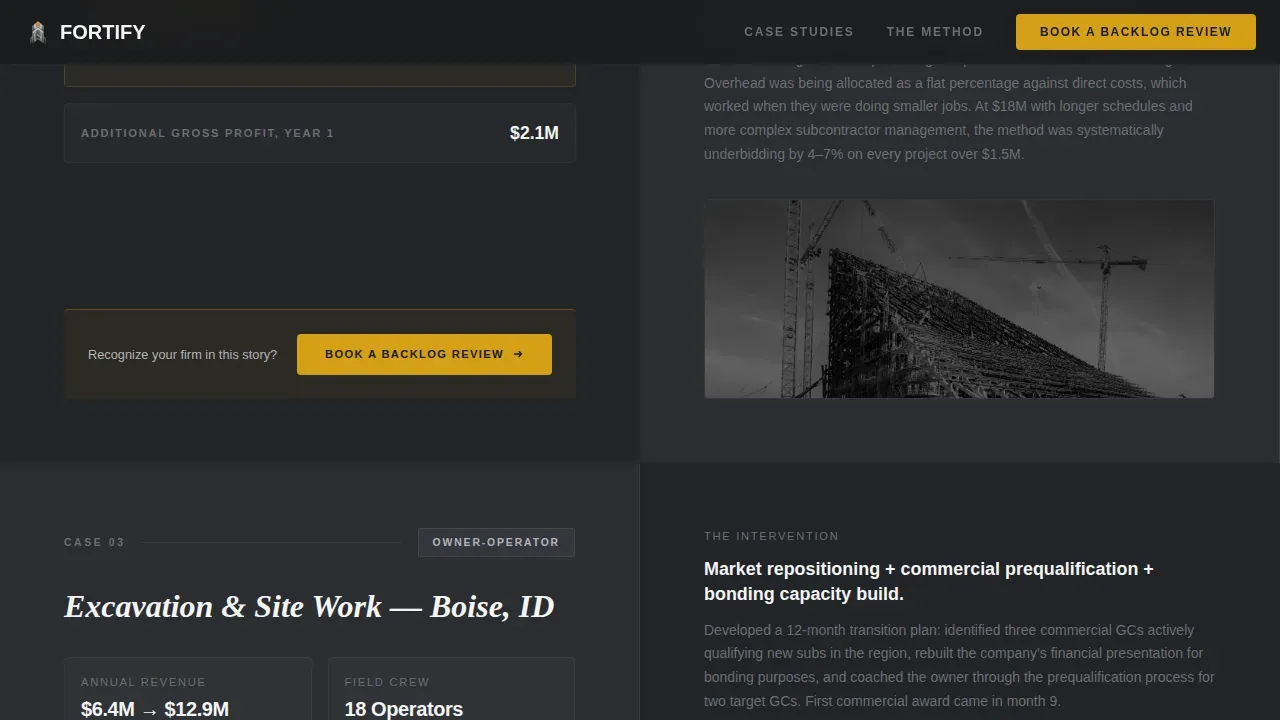Click 'Recognize your firm in this story?' text
The height and width of the screenshot is (720, 1280).
(x=182, y=354)
